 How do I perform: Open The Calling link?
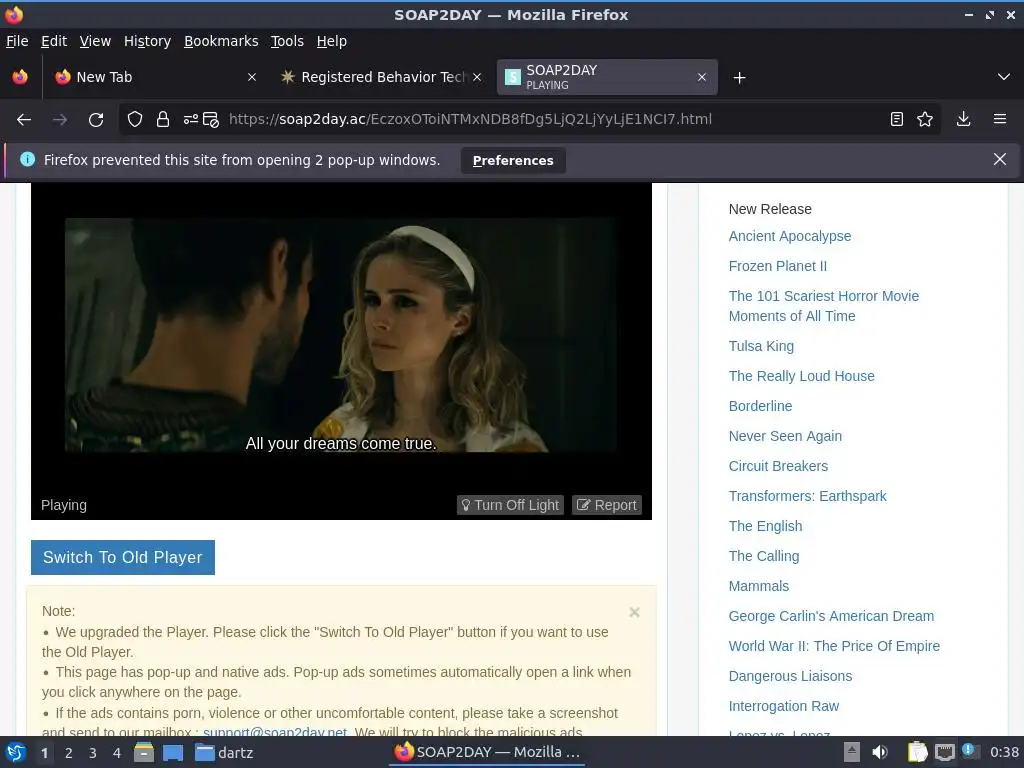click(764, 556)
